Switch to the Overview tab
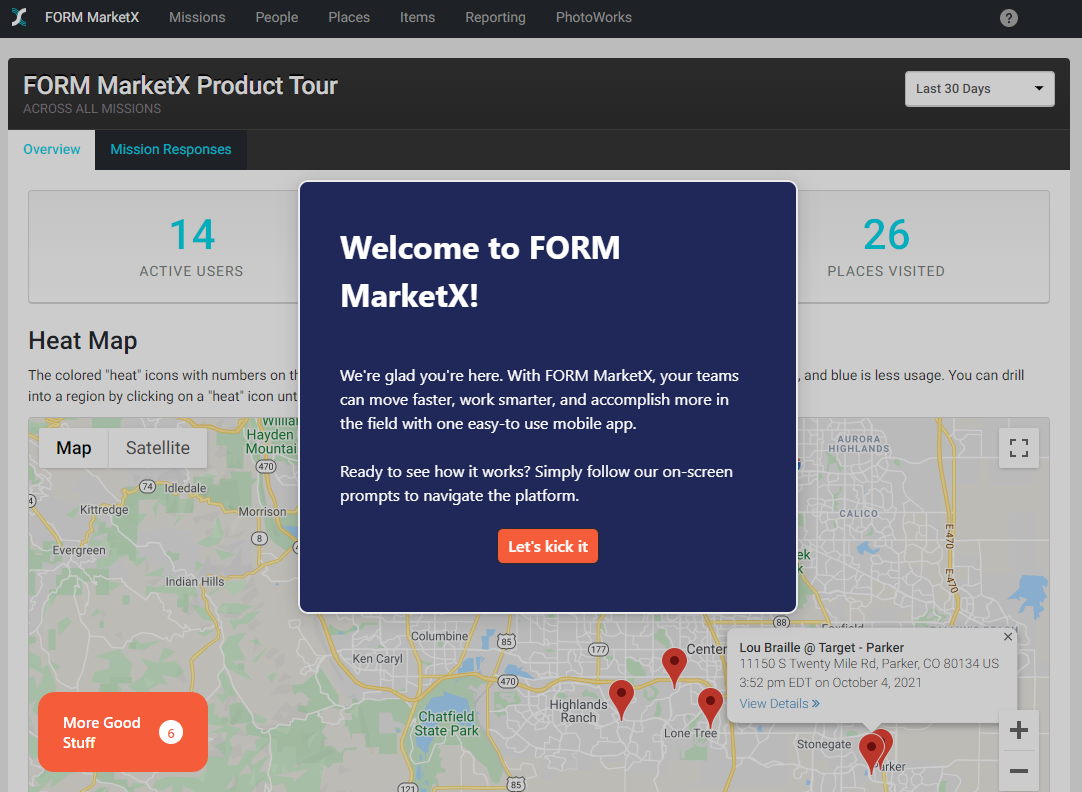The height and width of the screenshot is (792, 1082). (x=52, y=149)
